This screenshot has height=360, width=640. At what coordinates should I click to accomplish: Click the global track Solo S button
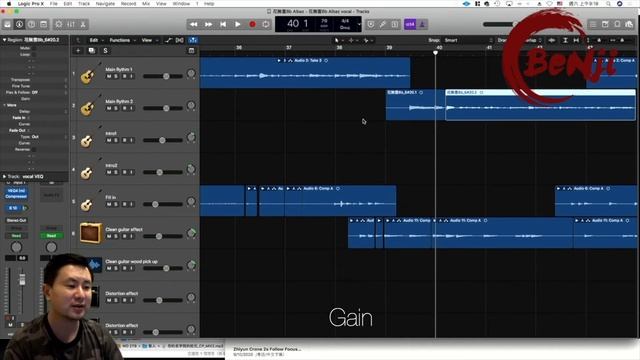105,51
